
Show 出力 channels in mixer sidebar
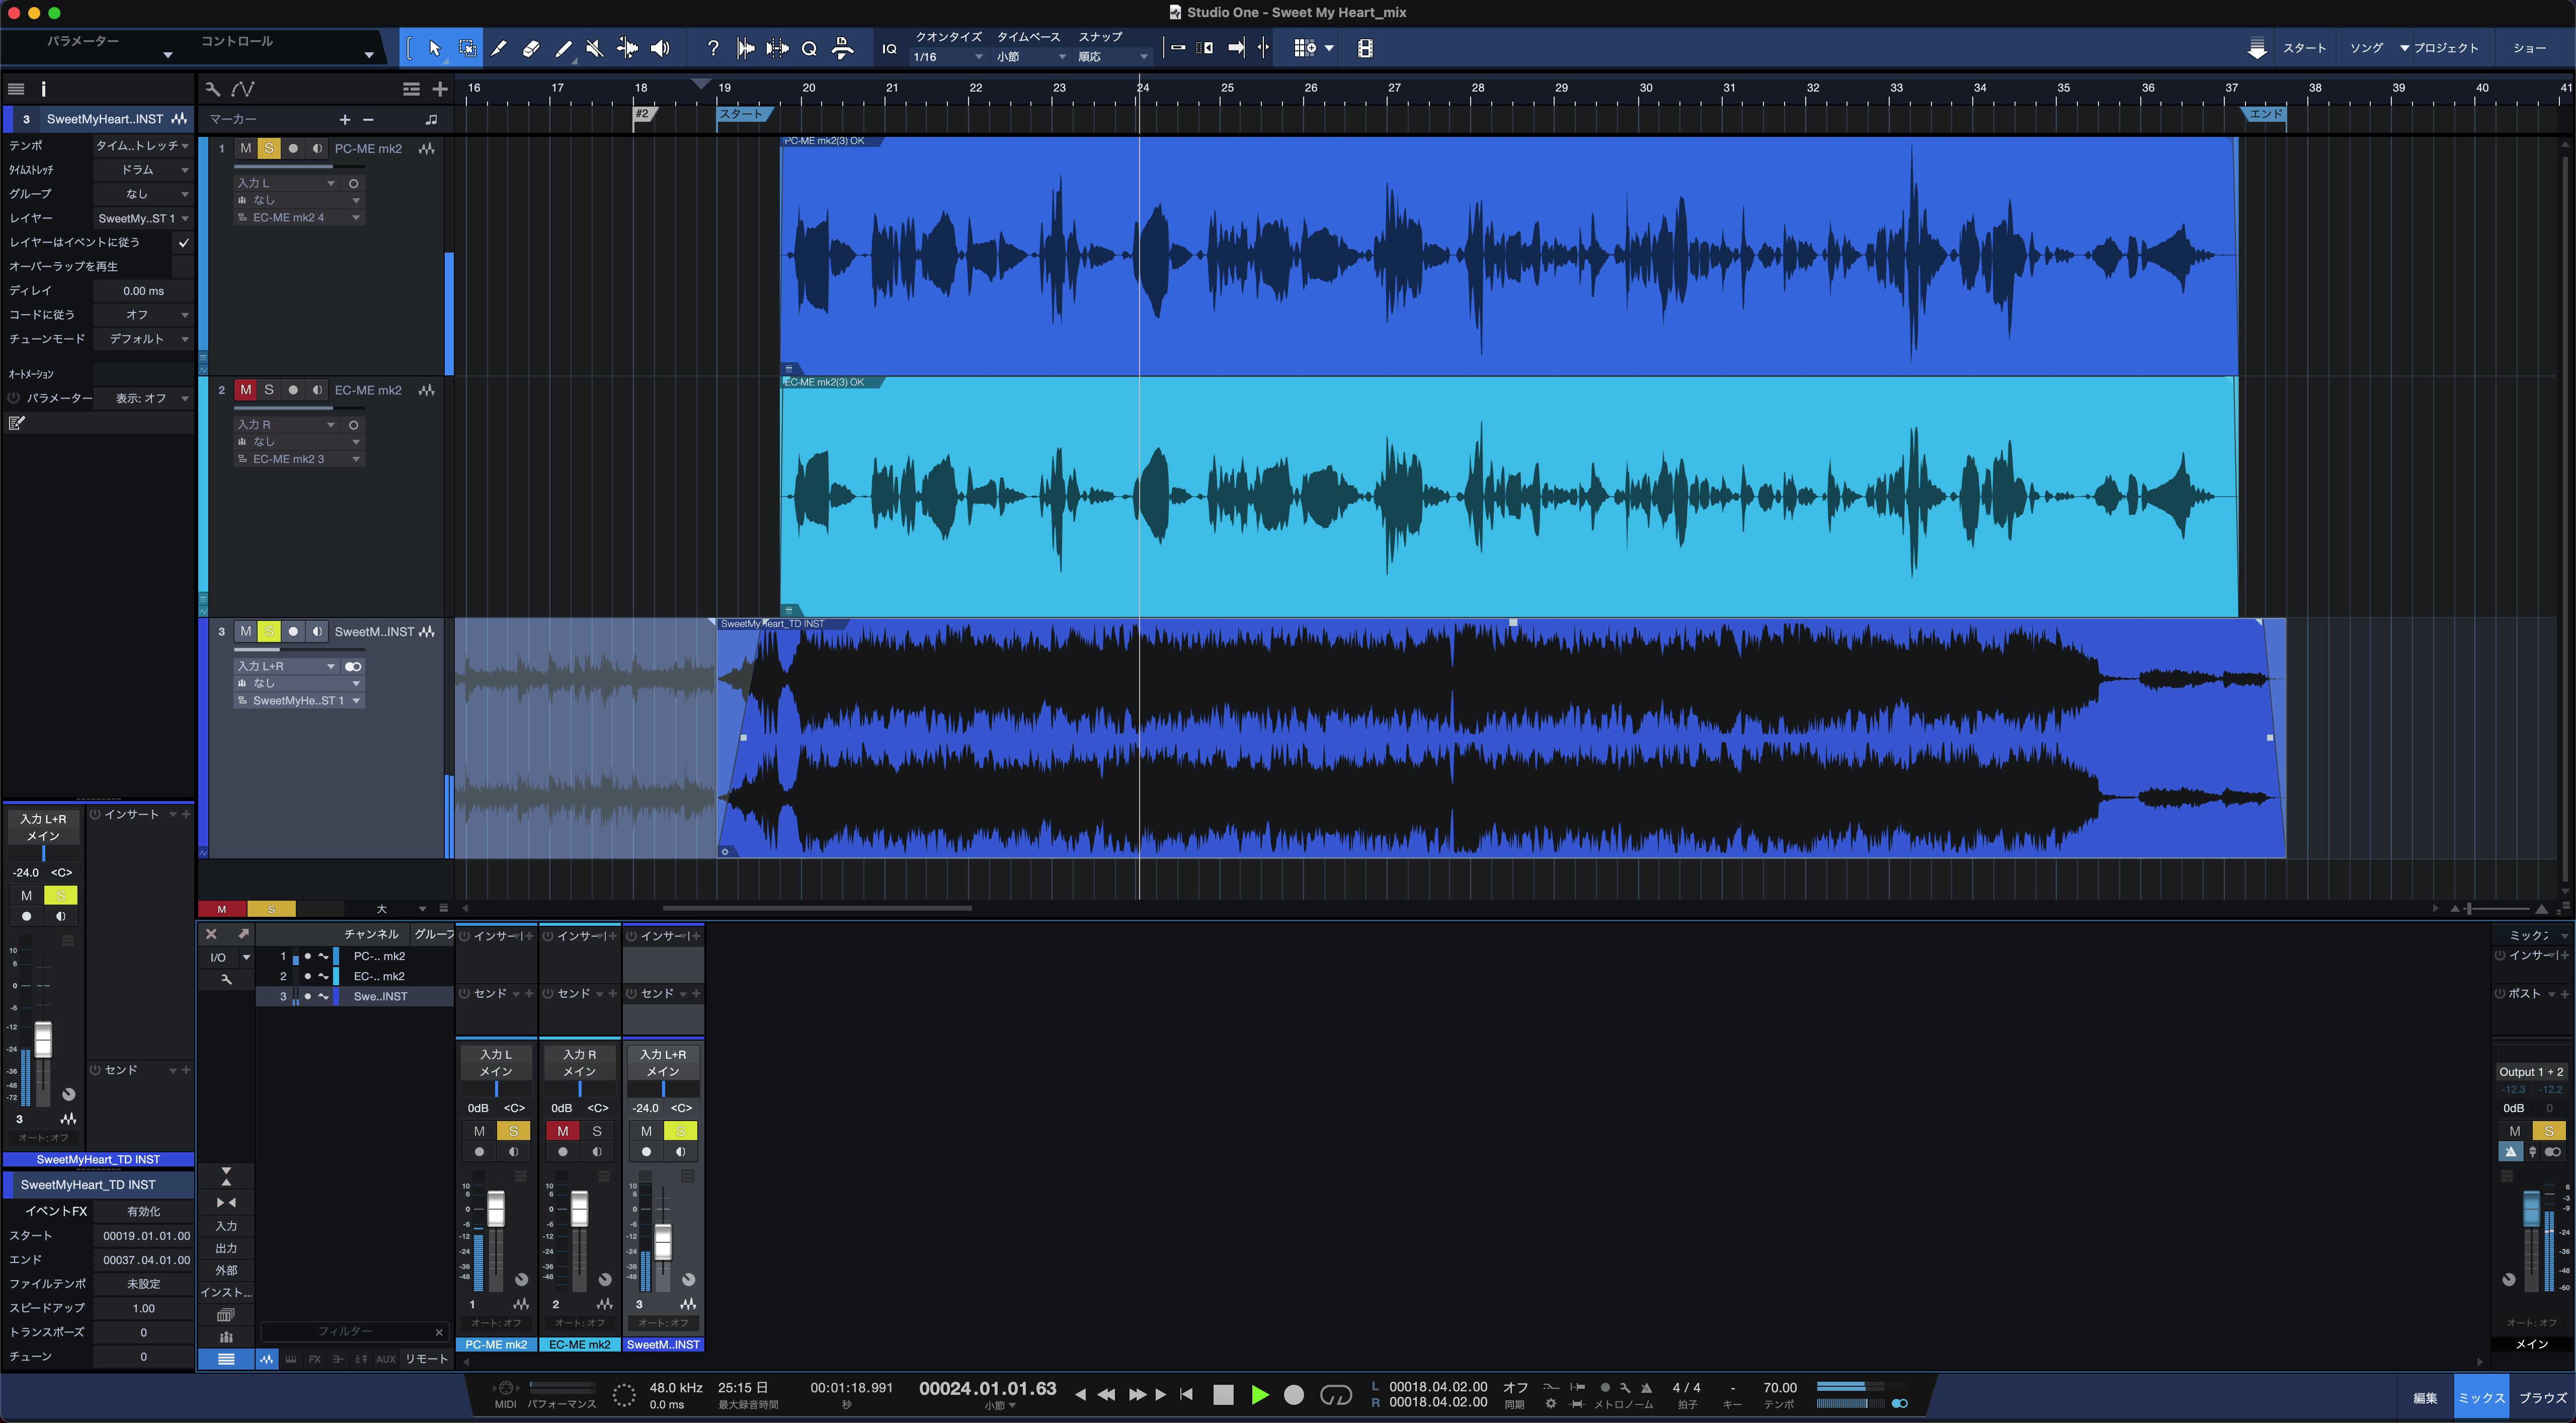[x=226, y=1248]
